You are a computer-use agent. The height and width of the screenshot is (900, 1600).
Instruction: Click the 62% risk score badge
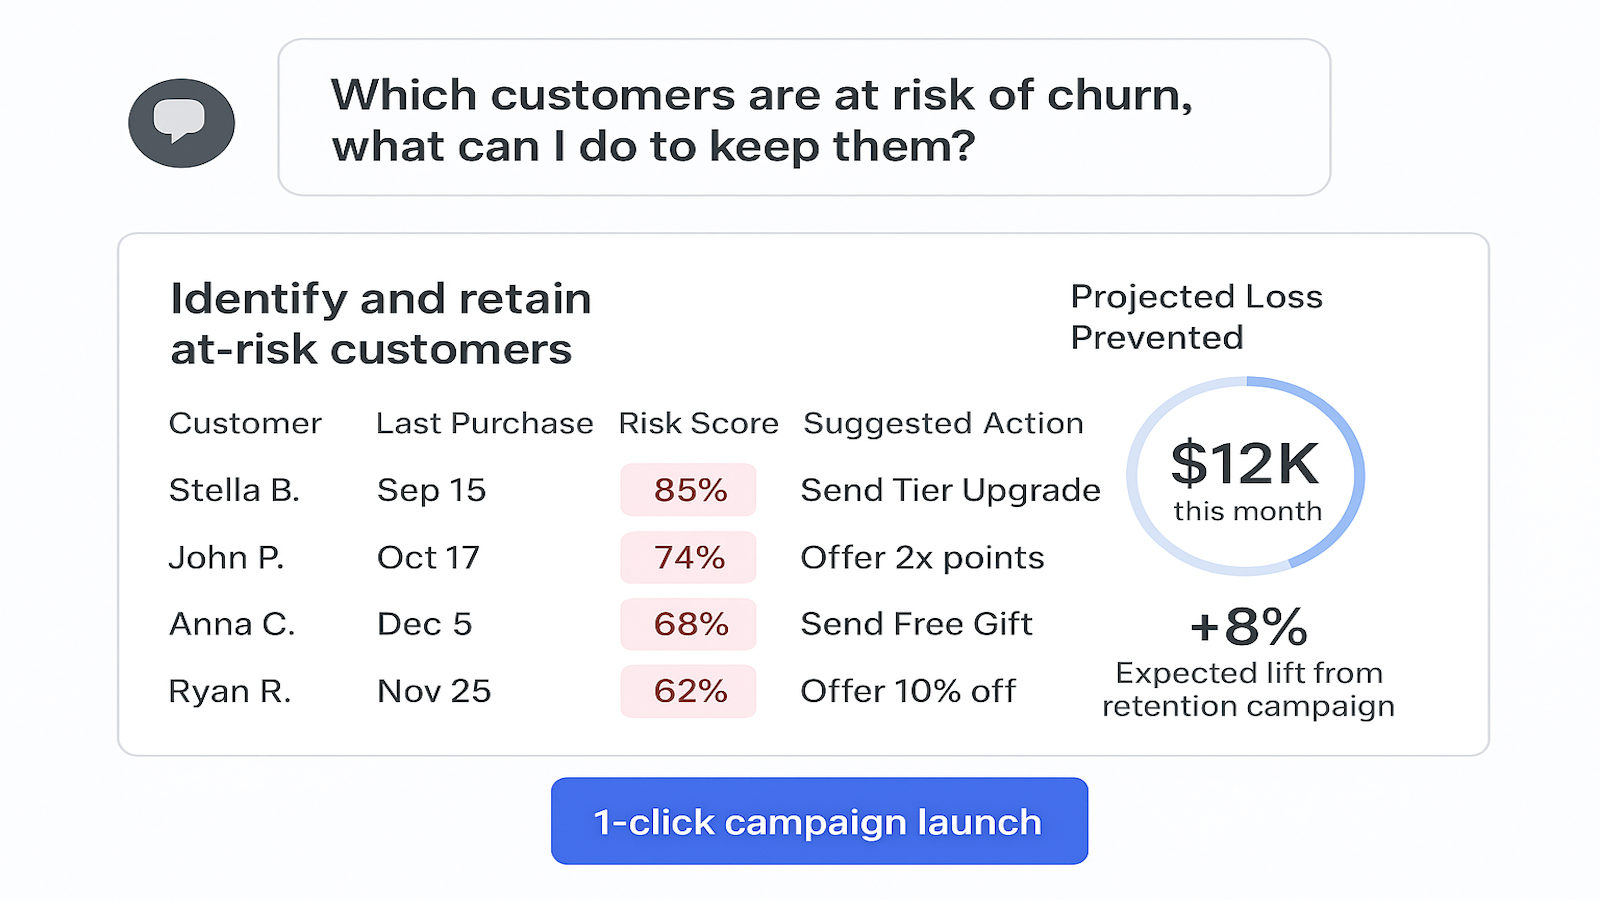pos(688,691)
